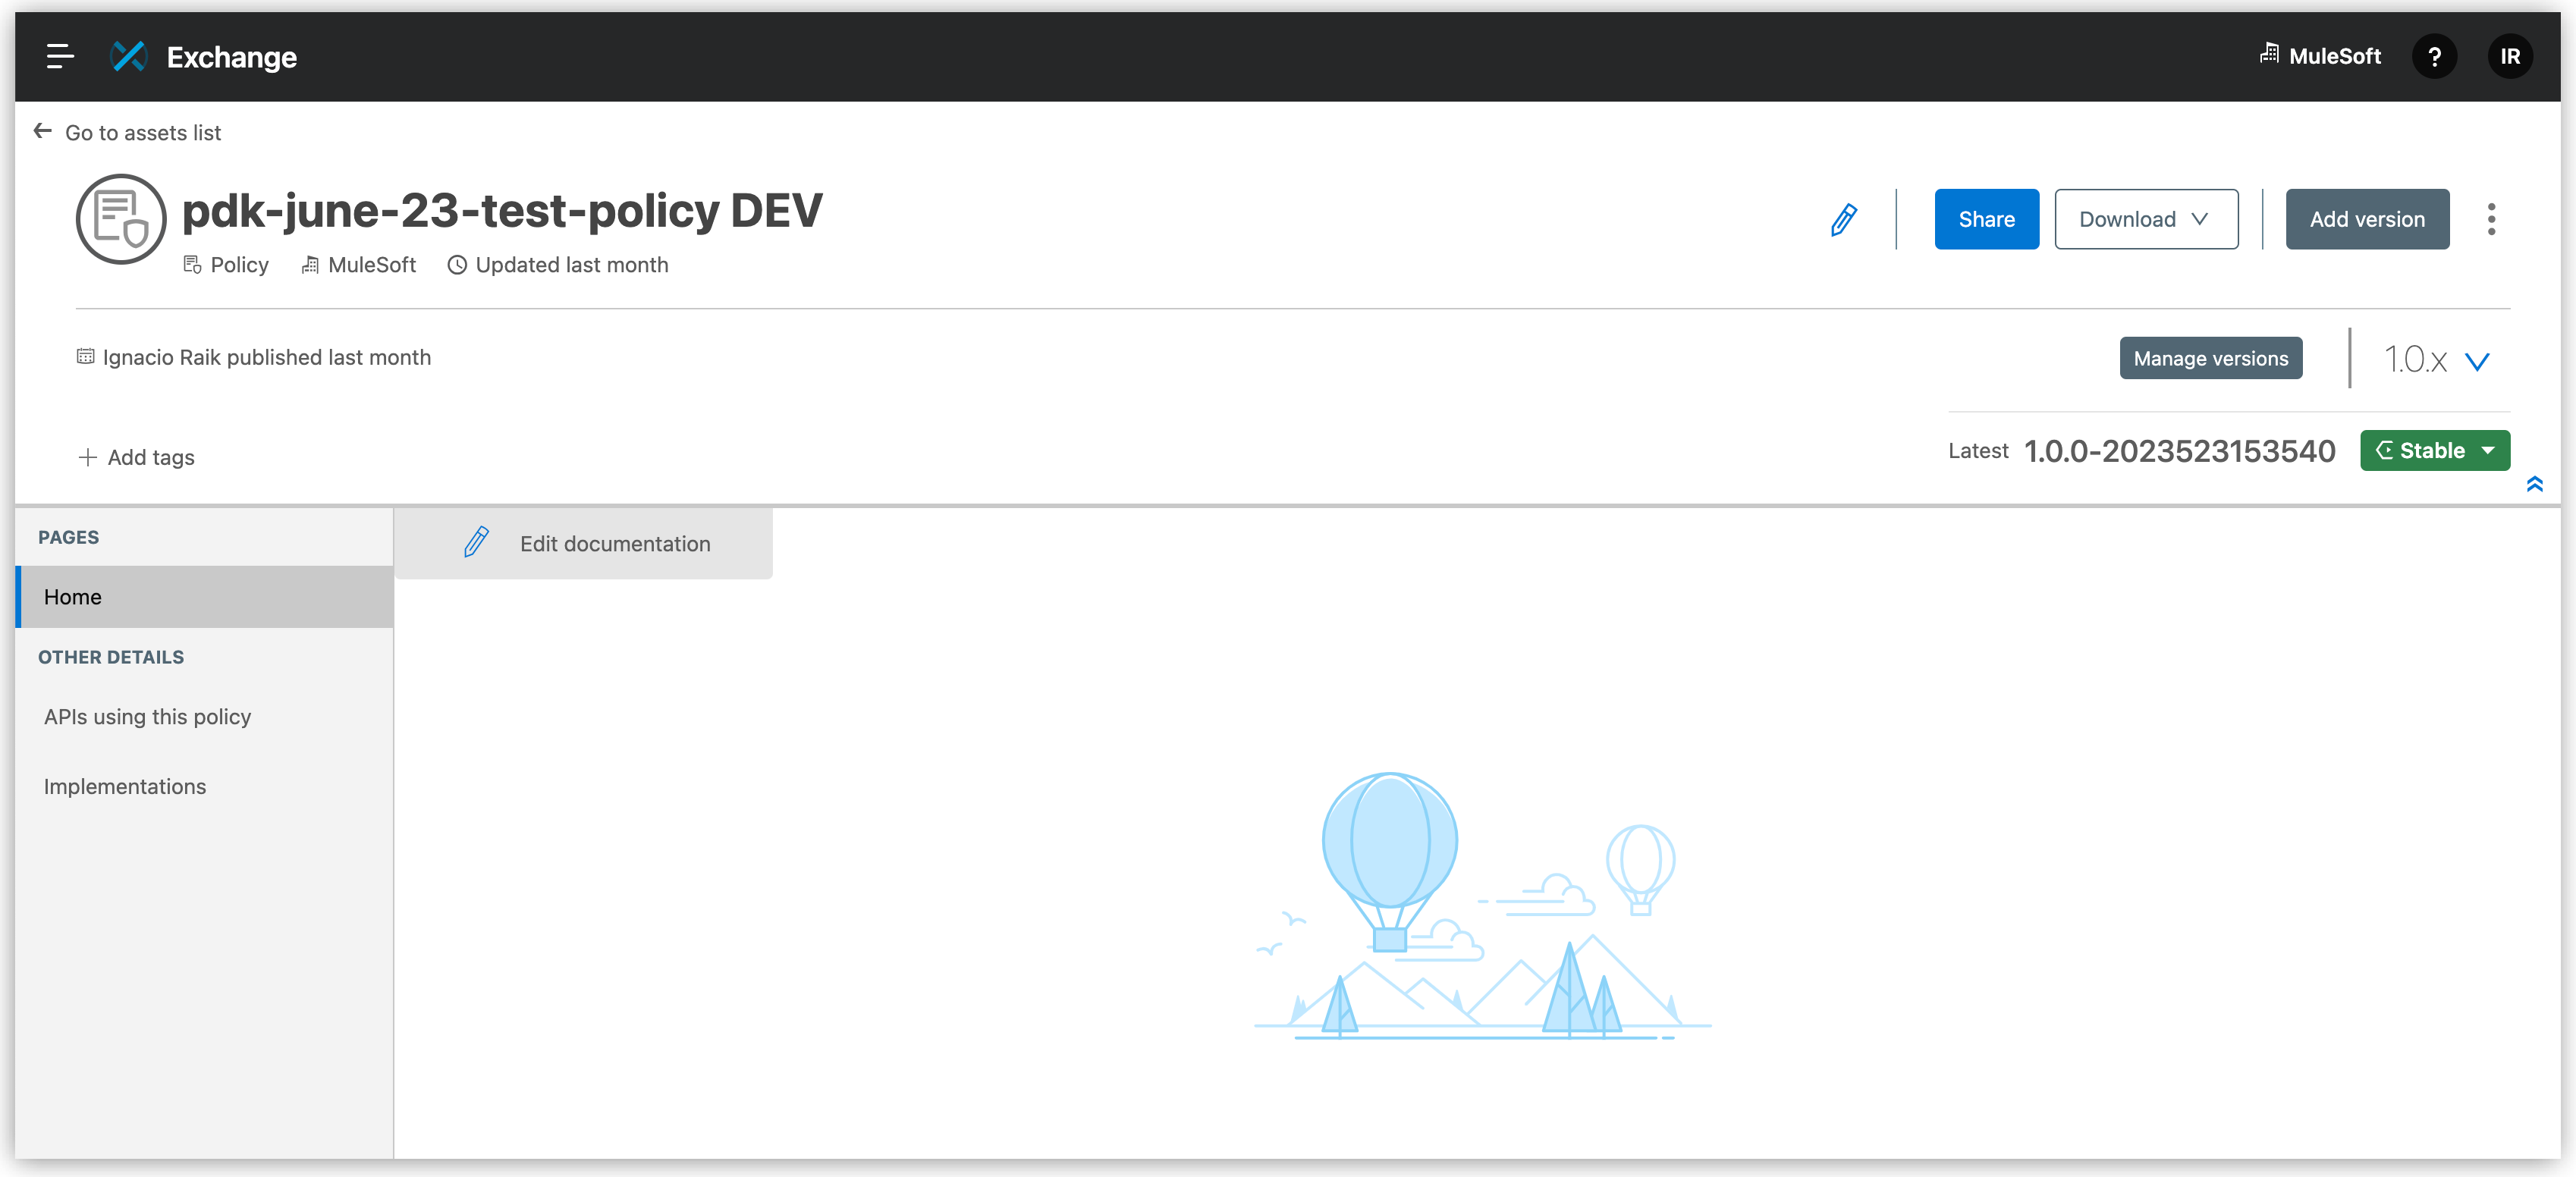Click the Share button
2576x1177 pixels.
point(1986,218)
